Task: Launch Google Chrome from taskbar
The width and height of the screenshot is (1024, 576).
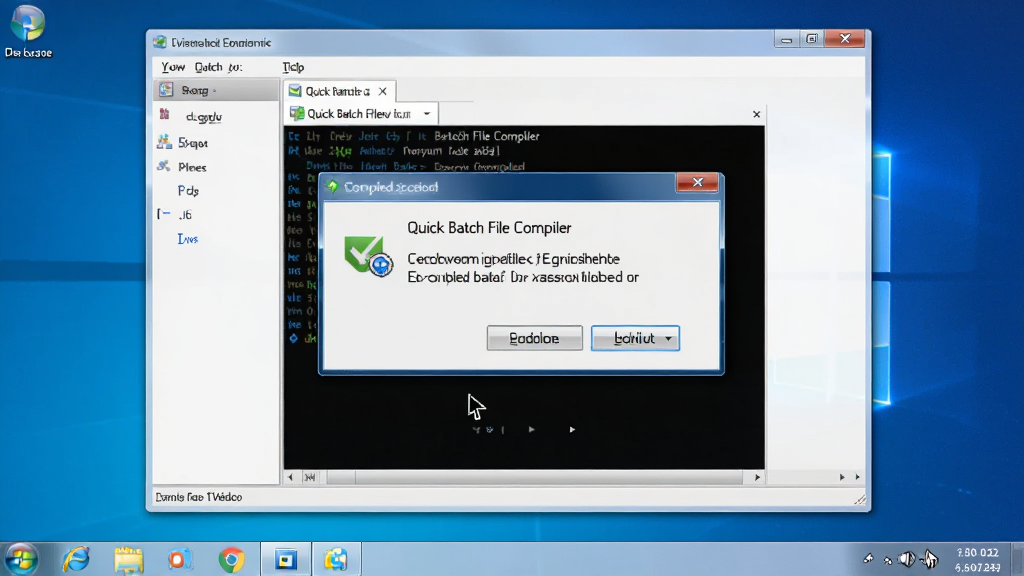Action: click(x=231, y=560)
